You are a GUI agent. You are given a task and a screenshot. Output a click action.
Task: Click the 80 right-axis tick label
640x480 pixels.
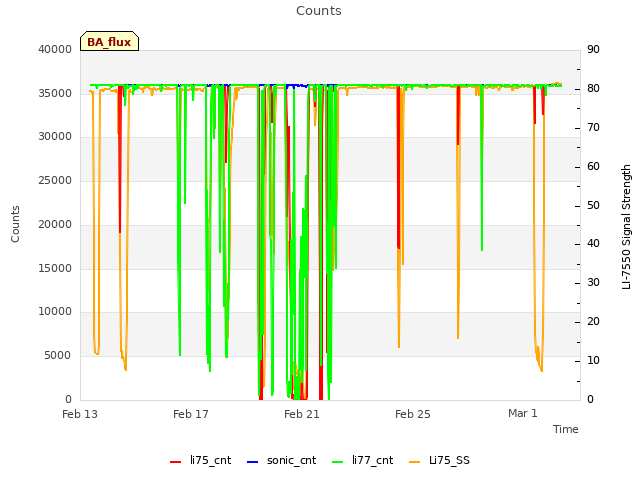tap(593, 89)
